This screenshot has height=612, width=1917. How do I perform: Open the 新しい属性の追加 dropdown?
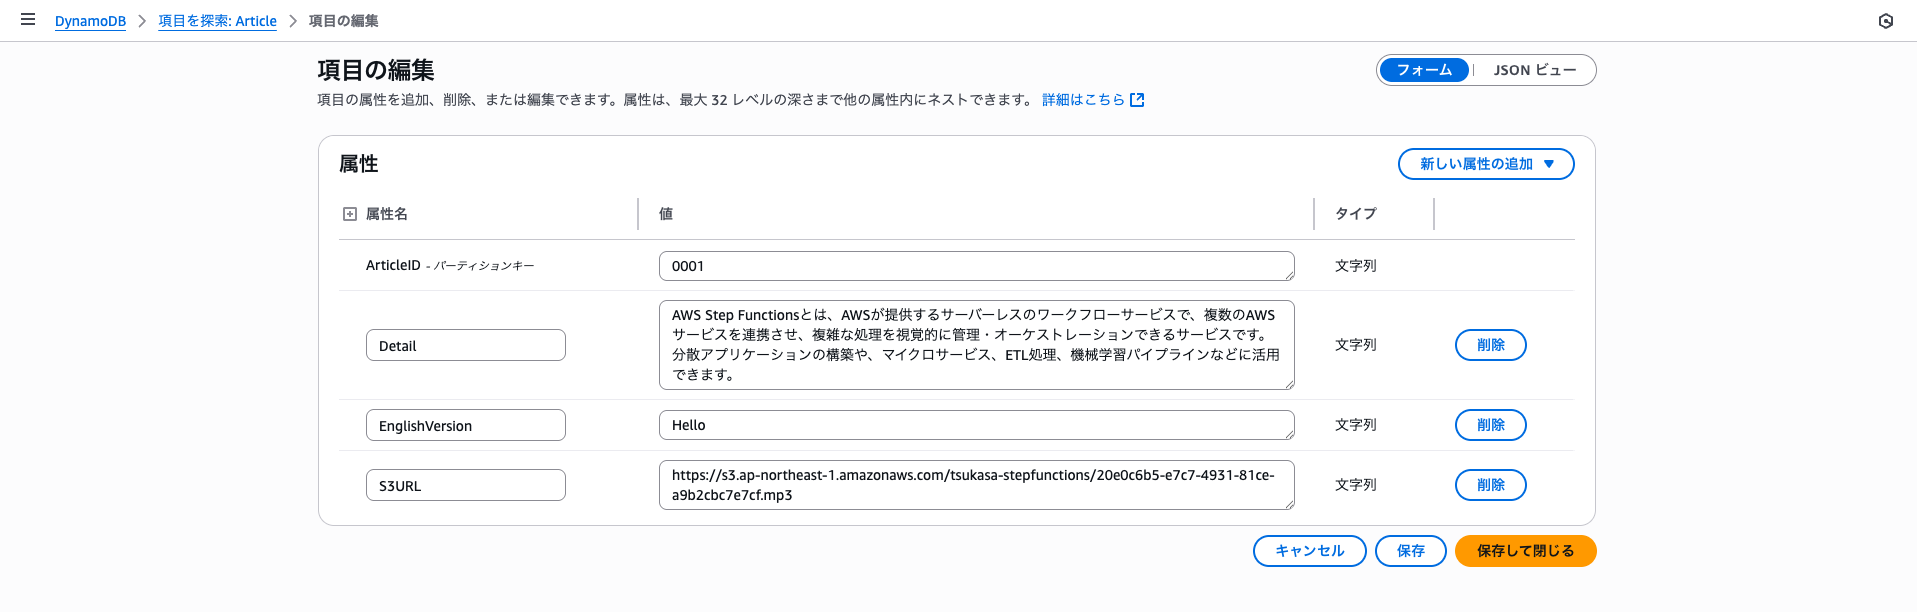coord(1486,164)
